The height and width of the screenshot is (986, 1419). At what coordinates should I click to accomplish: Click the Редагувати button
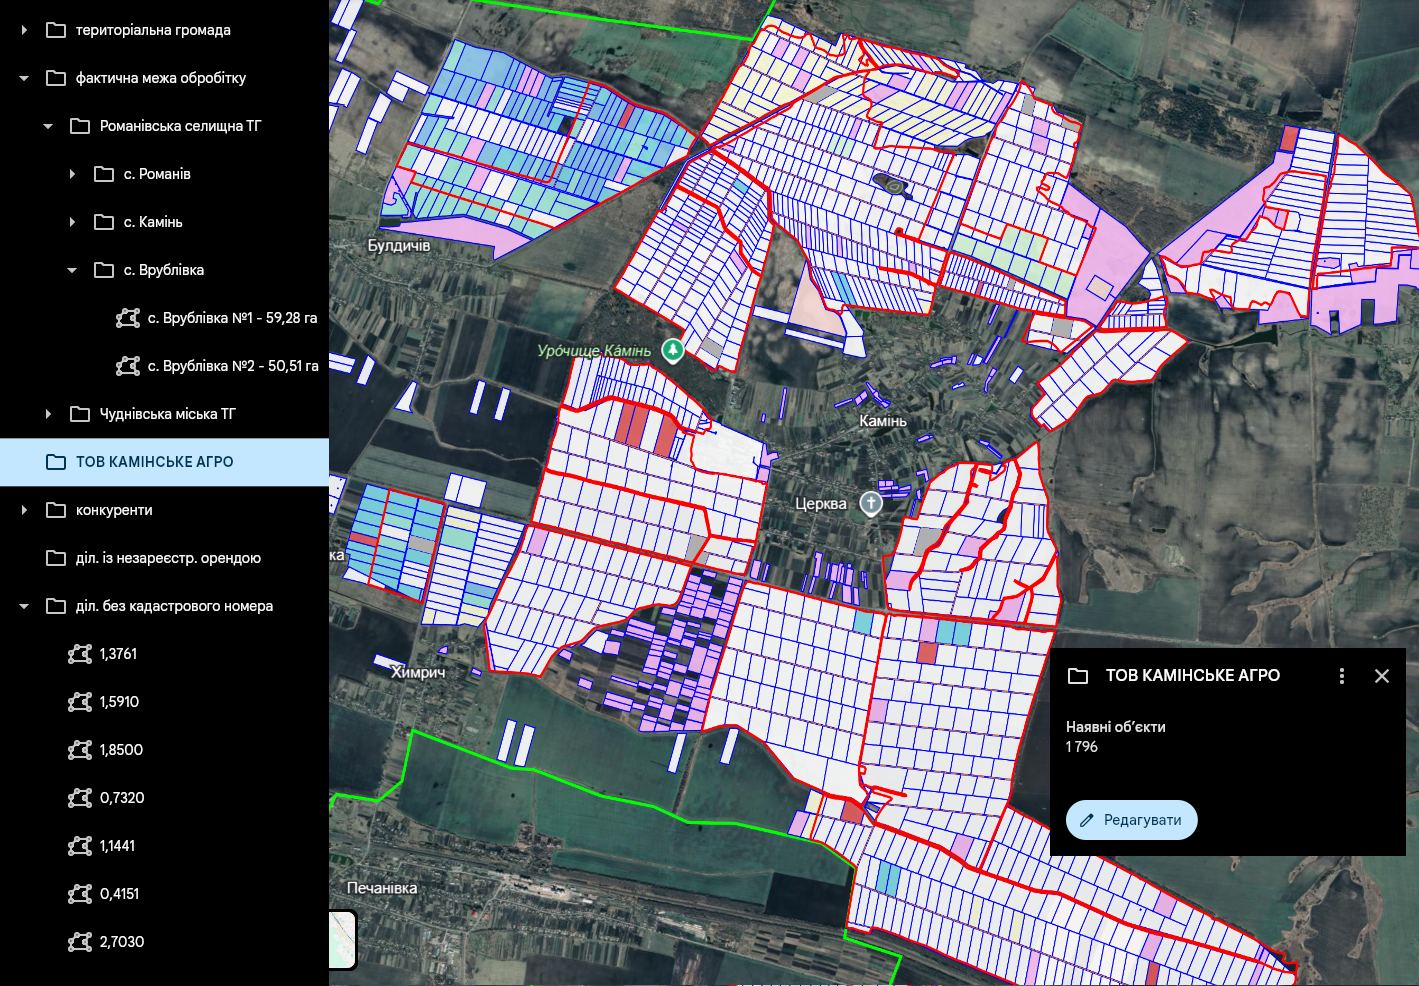[1131, 820]
